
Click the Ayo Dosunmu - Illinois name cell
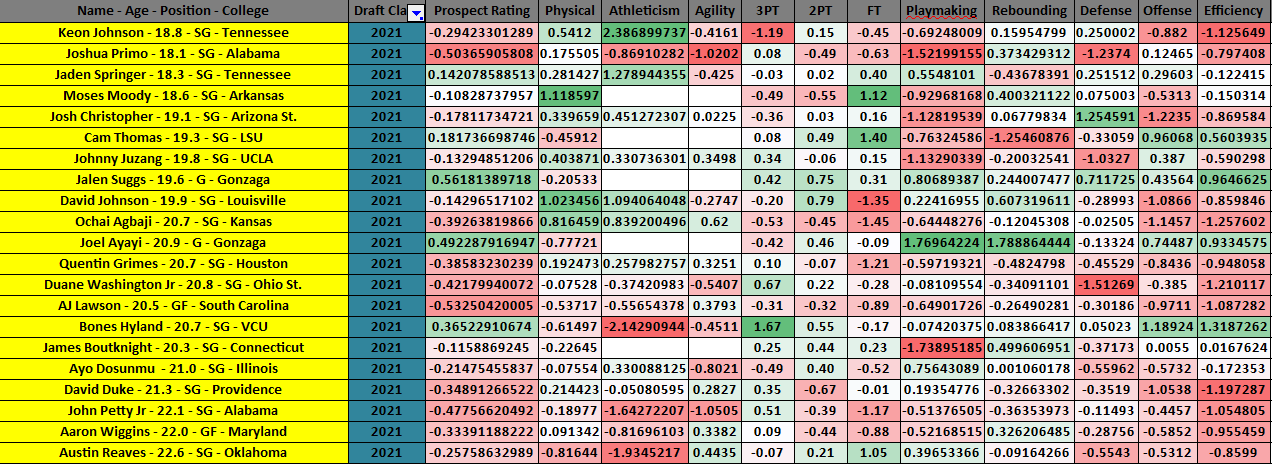tap(176, 369)
